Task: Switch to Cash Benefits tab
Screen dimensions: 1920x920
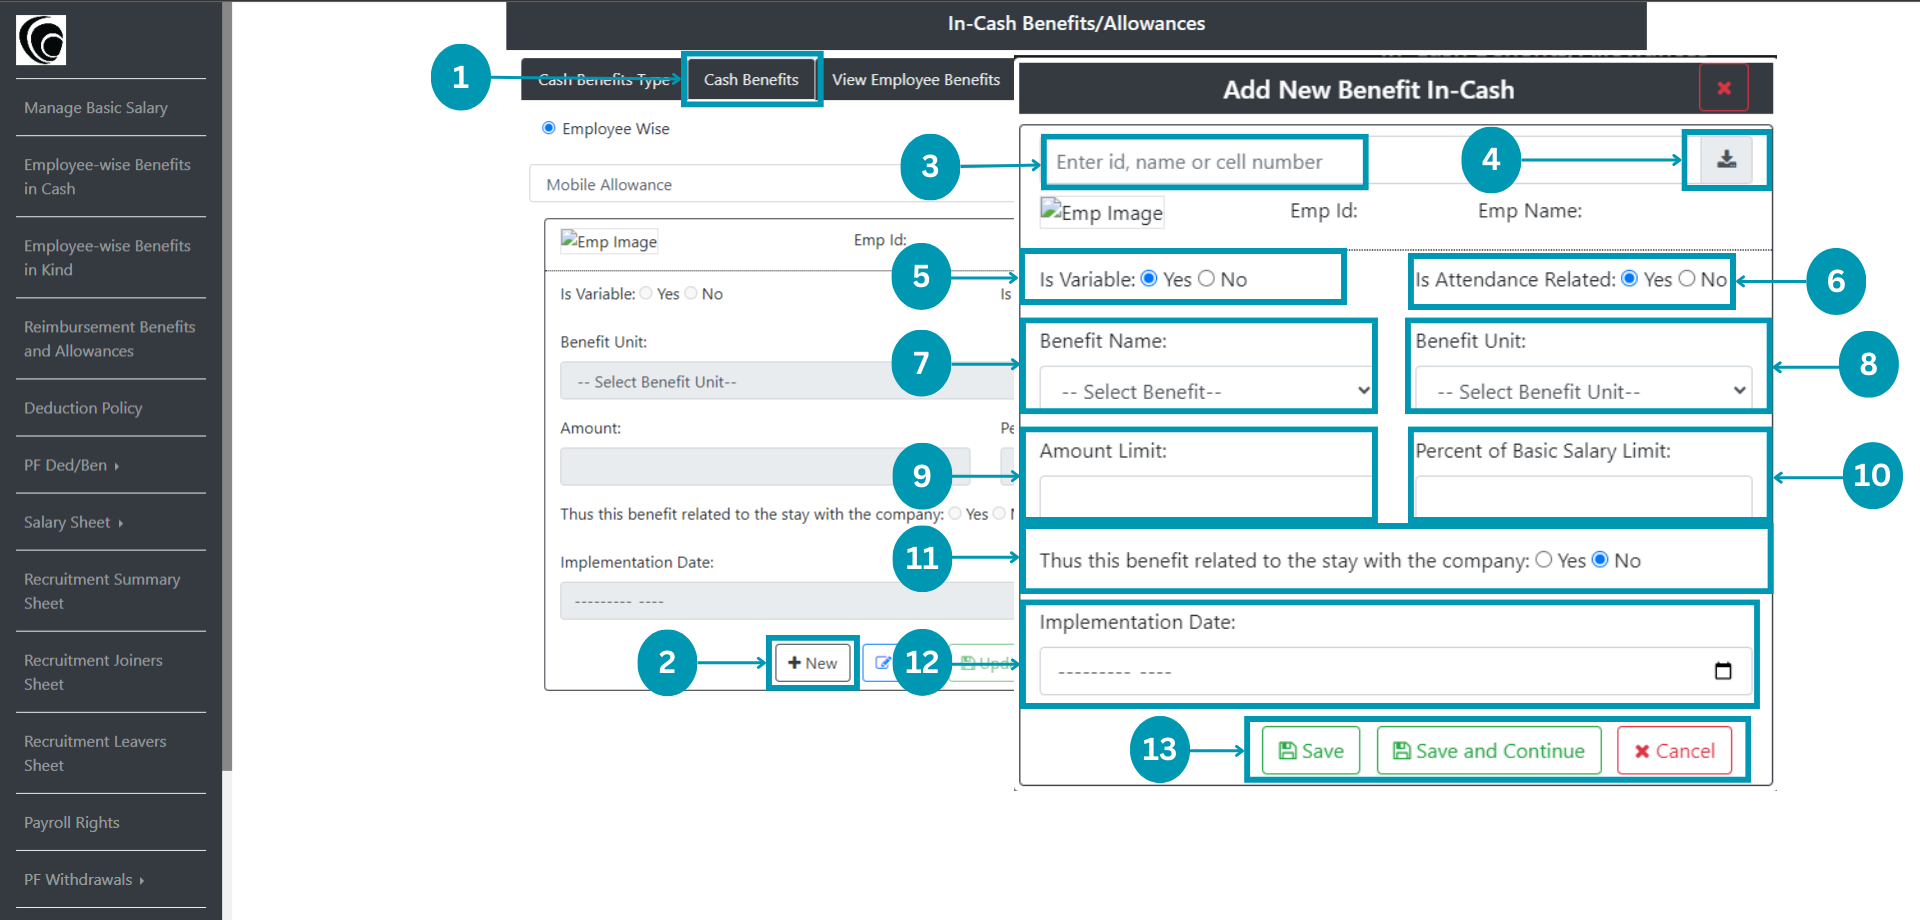Action: coord(751,79)
